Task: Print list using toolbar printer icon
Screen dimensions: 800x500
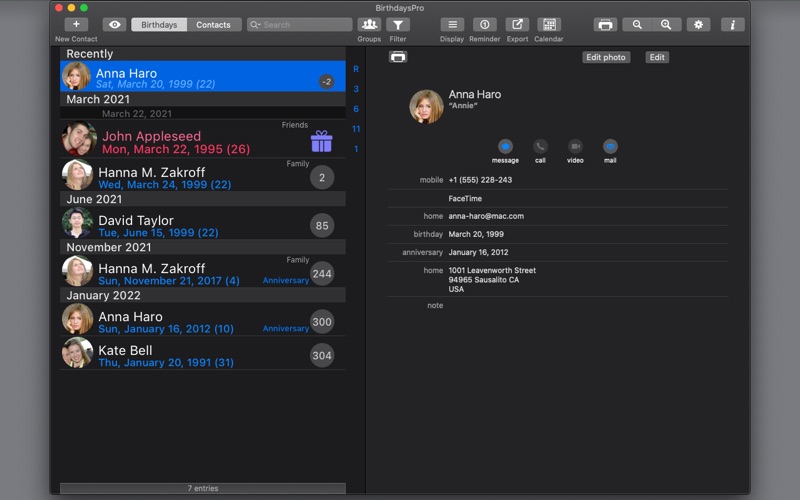Action: point(605,24)
